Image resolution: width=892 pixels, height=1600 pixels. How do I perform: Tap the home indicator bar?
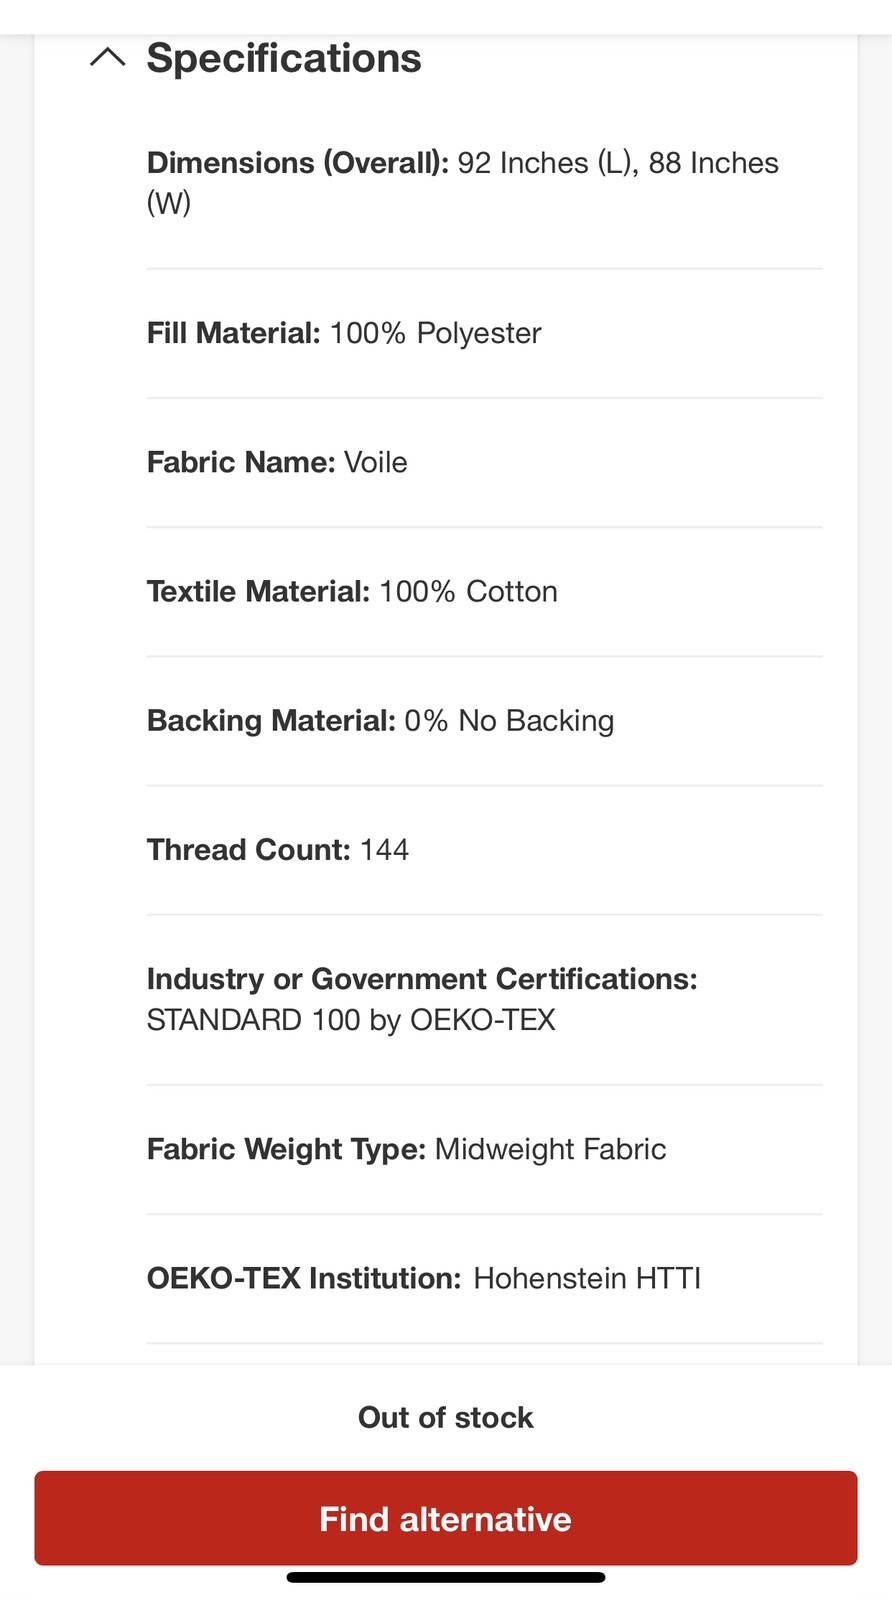(446, 1577)
